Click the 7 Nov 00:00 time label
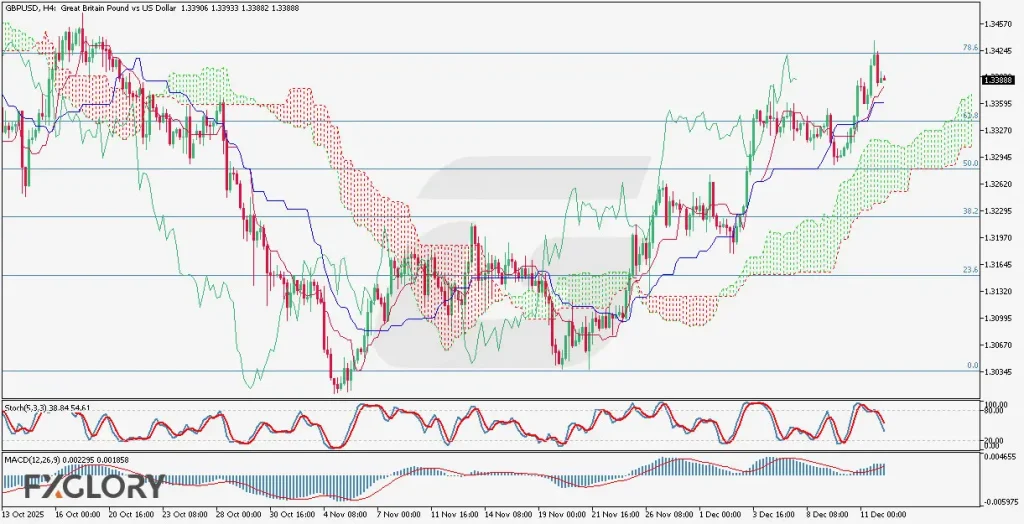This screenshot has height=524, width=1024. point(400,515)
